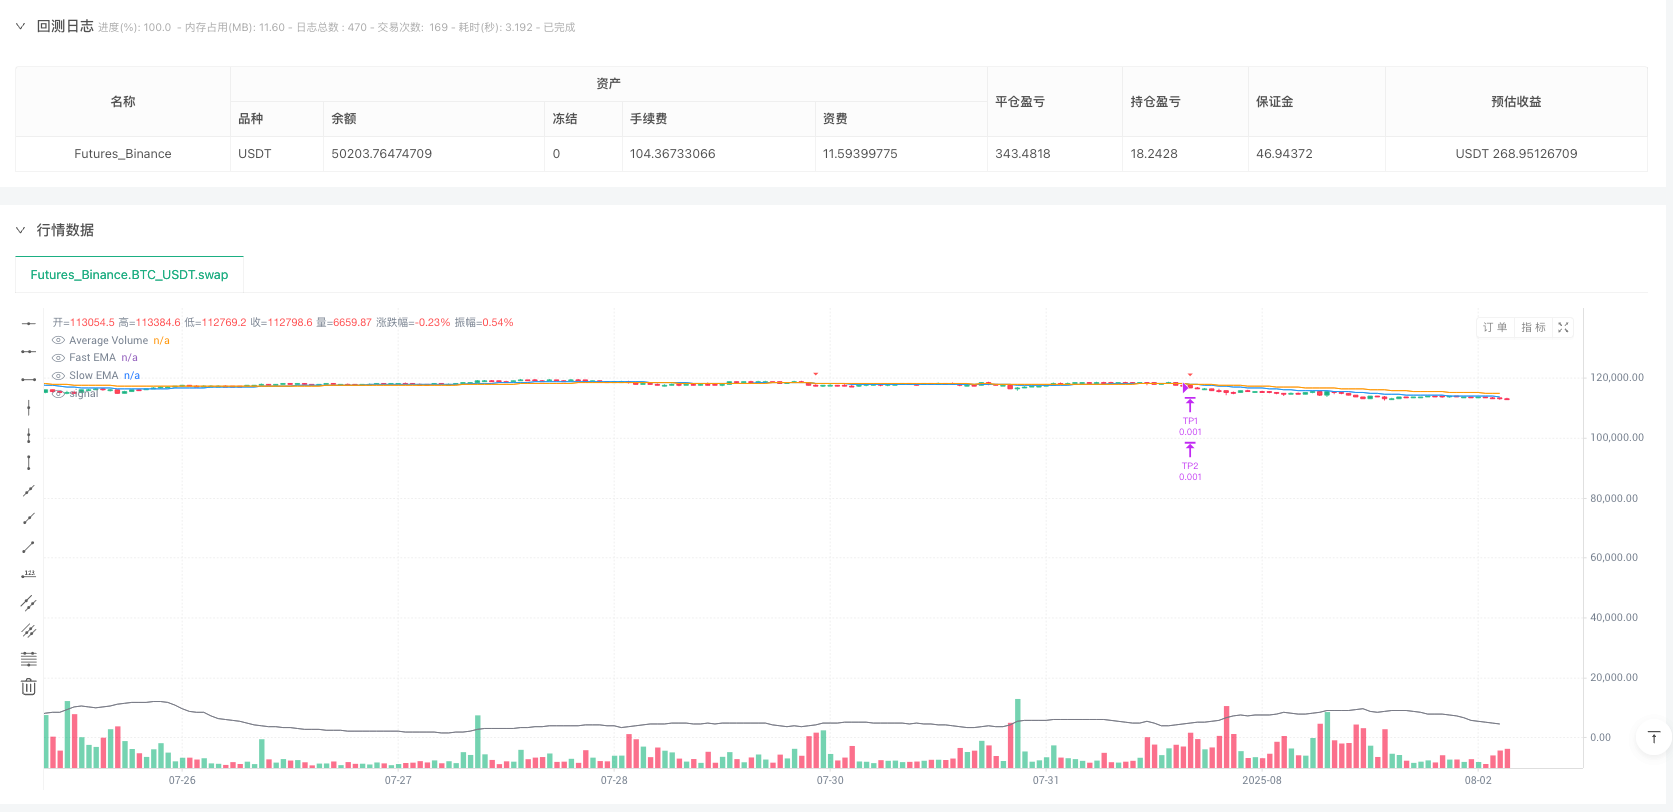Click the 预估收益 column header
The width and height of the screenshot is (1673, 812).
point(1516,101)
